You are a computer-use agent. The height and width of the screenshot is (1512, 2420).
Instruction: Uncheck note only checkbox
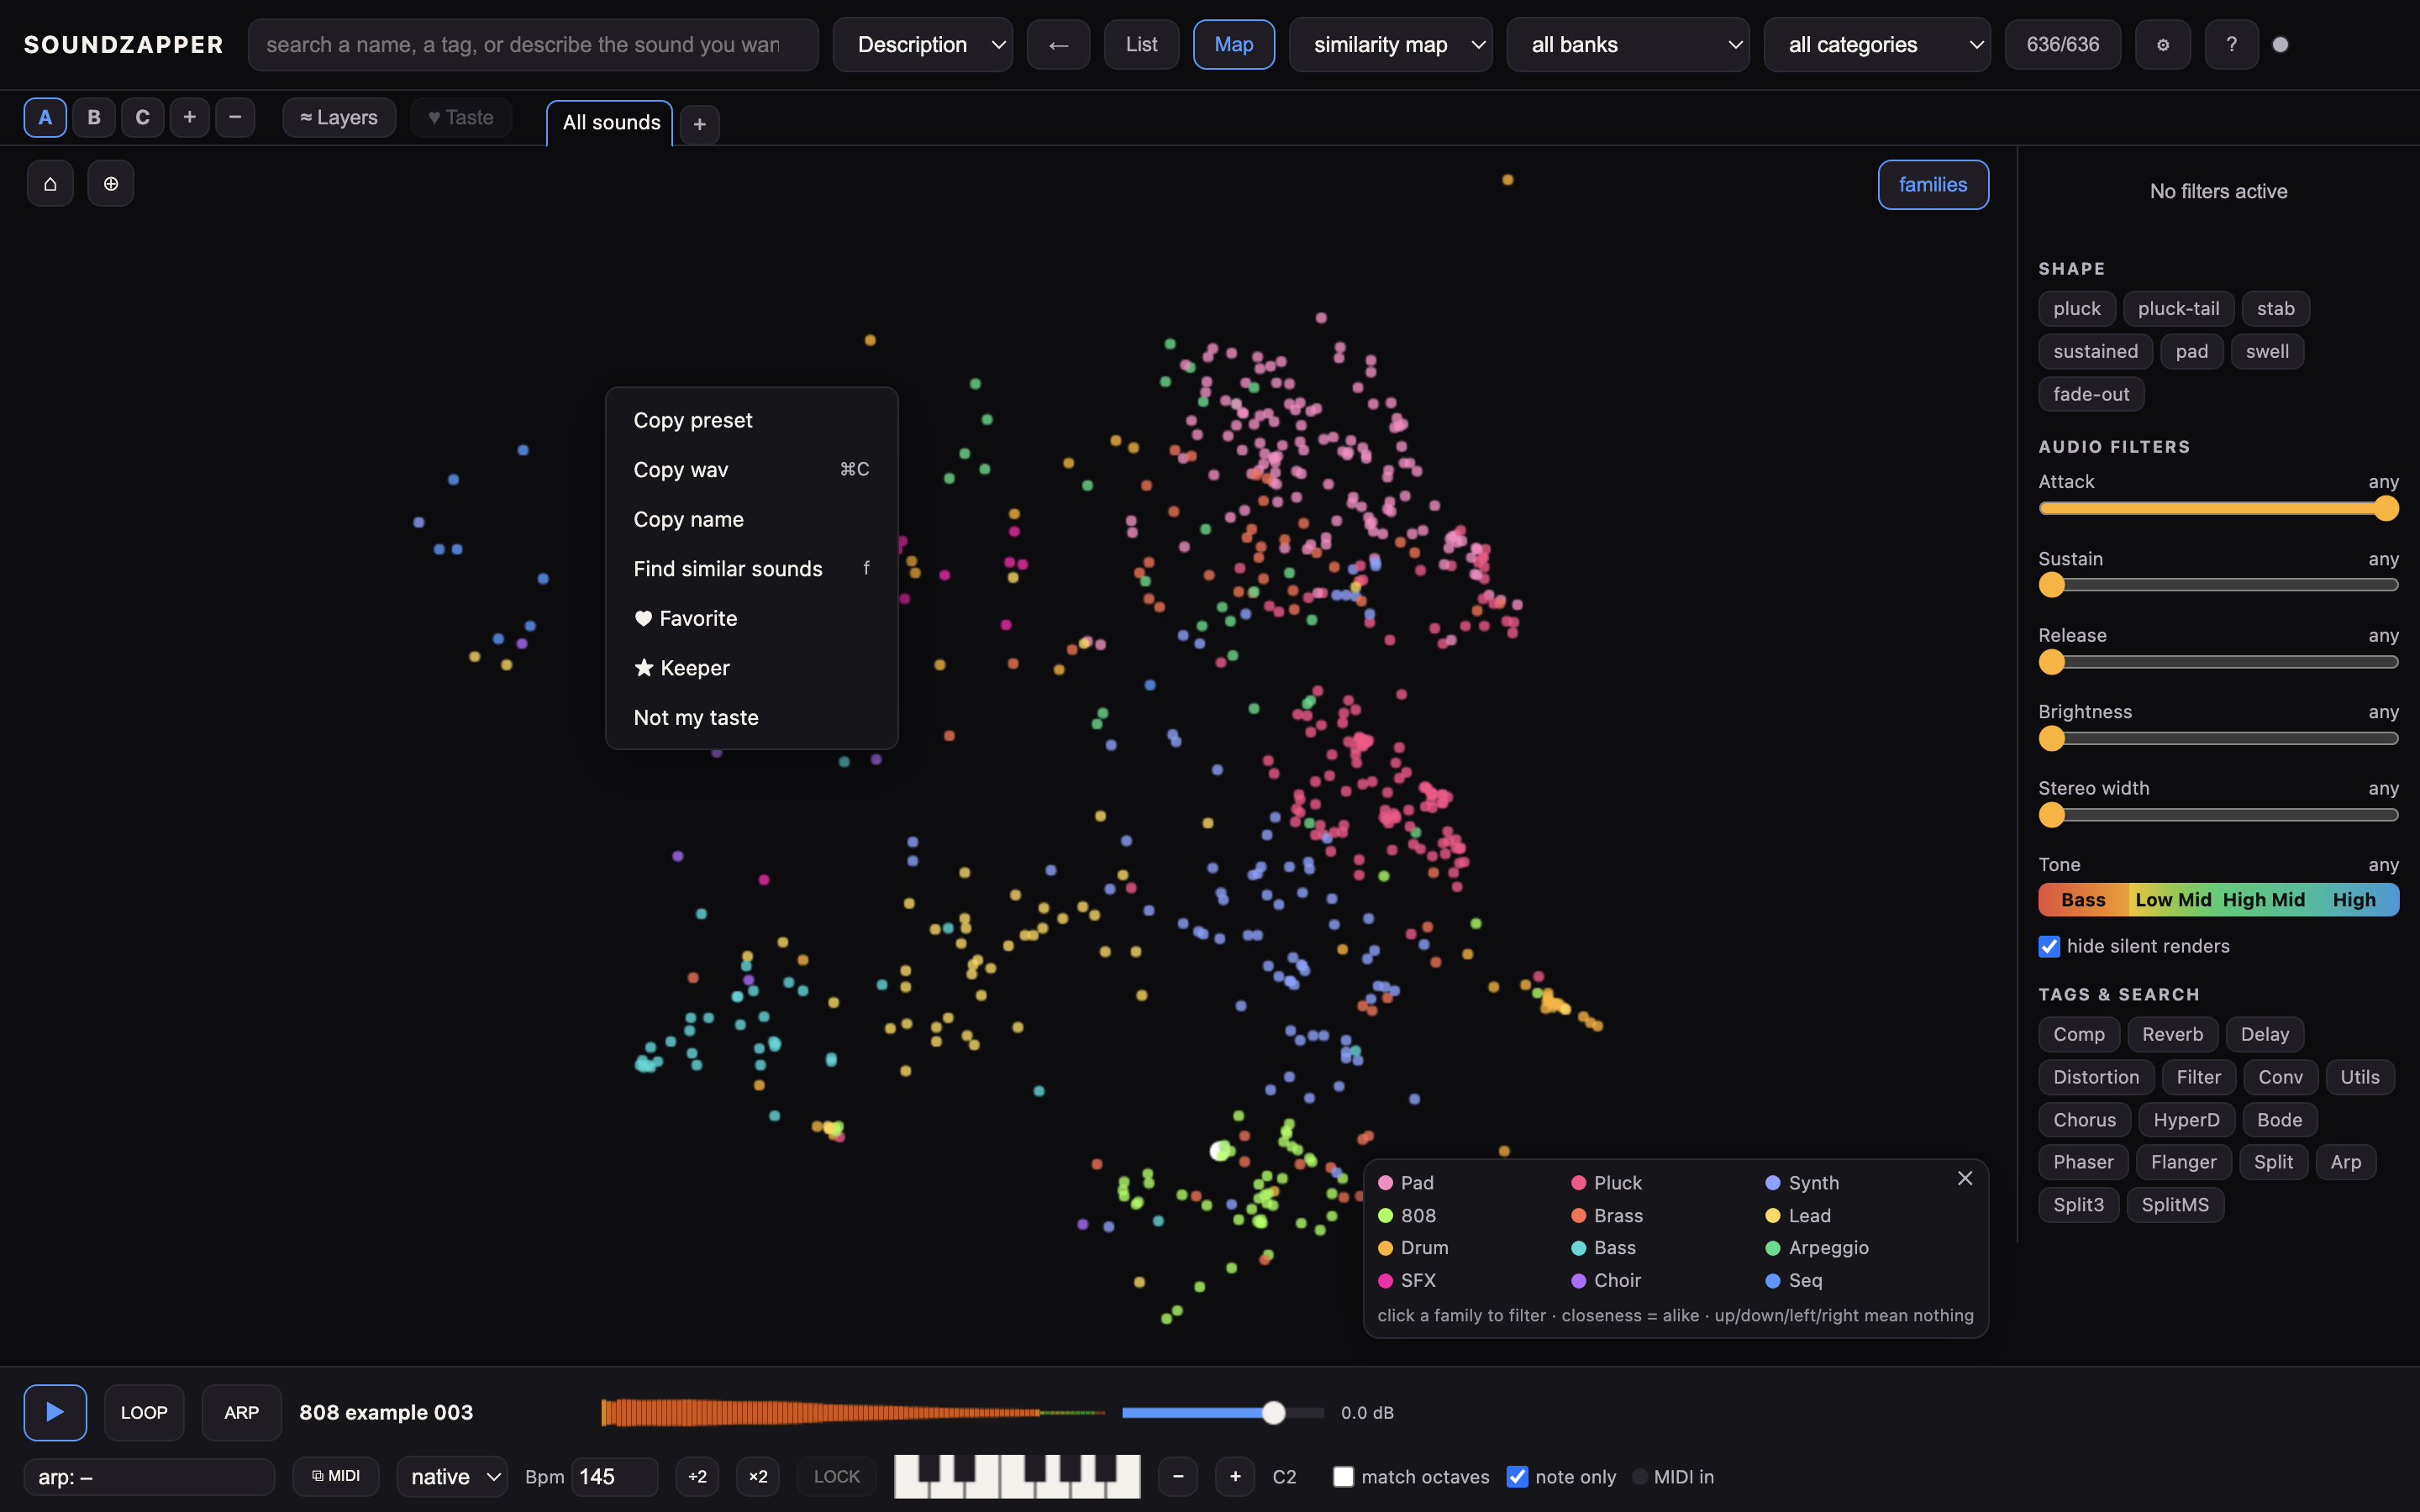point(1517,1477)
